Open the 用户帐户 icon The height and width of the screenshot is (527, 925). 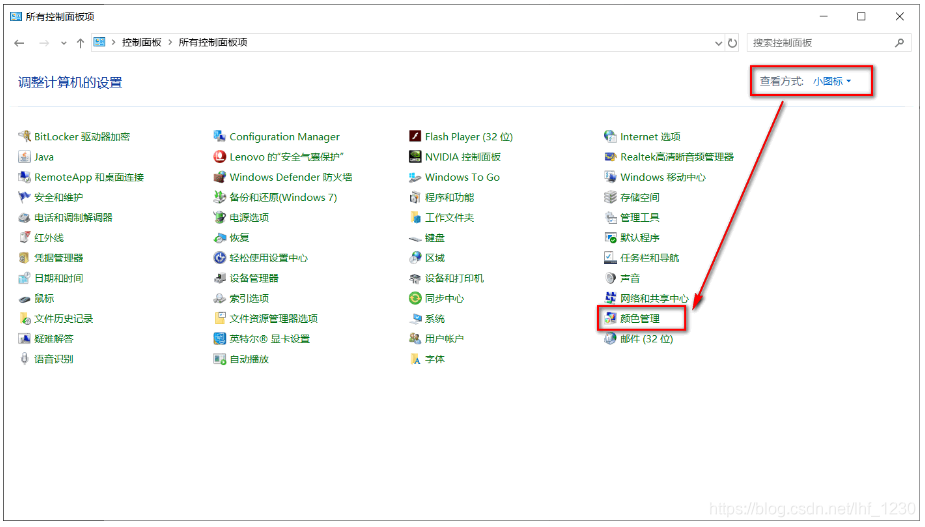tap(415, 339)
